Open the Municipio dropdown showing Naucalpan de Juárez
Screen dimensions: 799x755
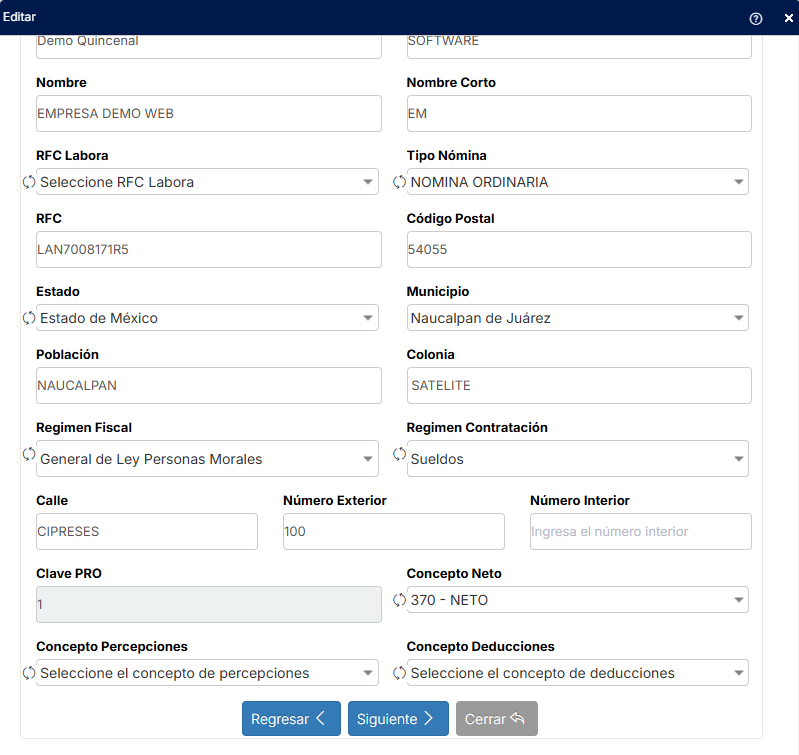[578, 318]
